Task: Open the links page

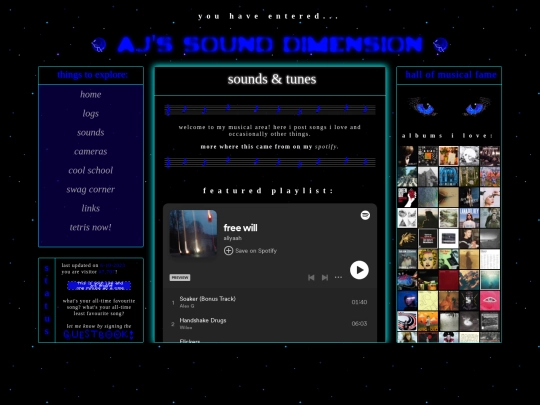Action: pos(91,208)
